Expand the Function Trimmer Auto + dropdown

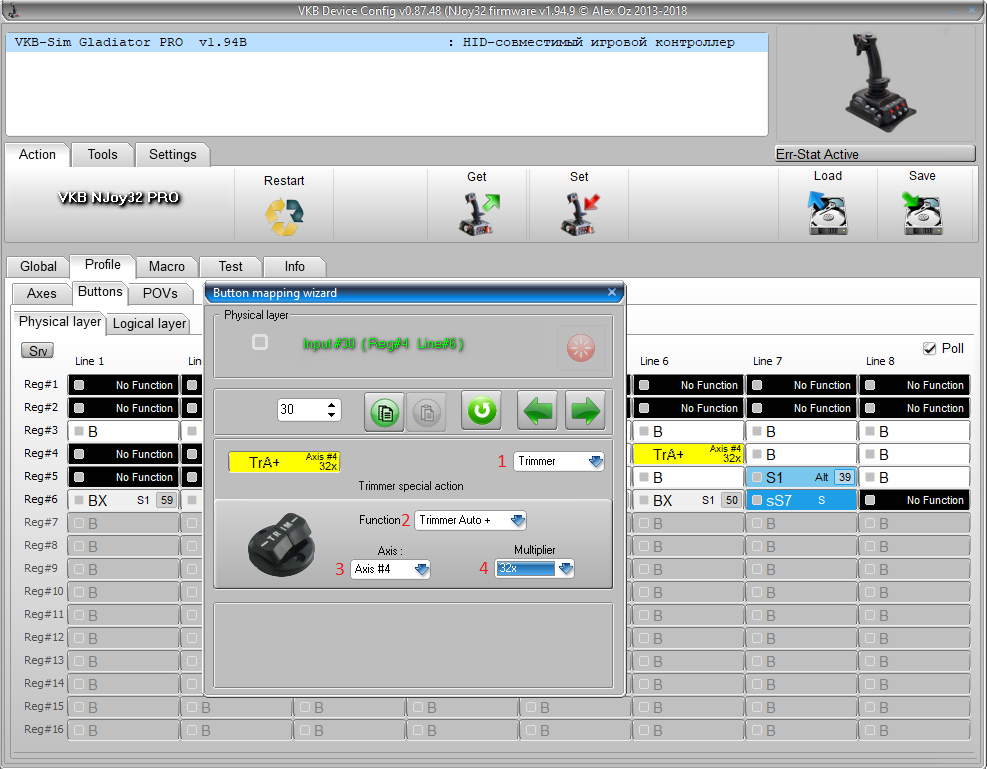pyautogui.click(x=470, y=520)
